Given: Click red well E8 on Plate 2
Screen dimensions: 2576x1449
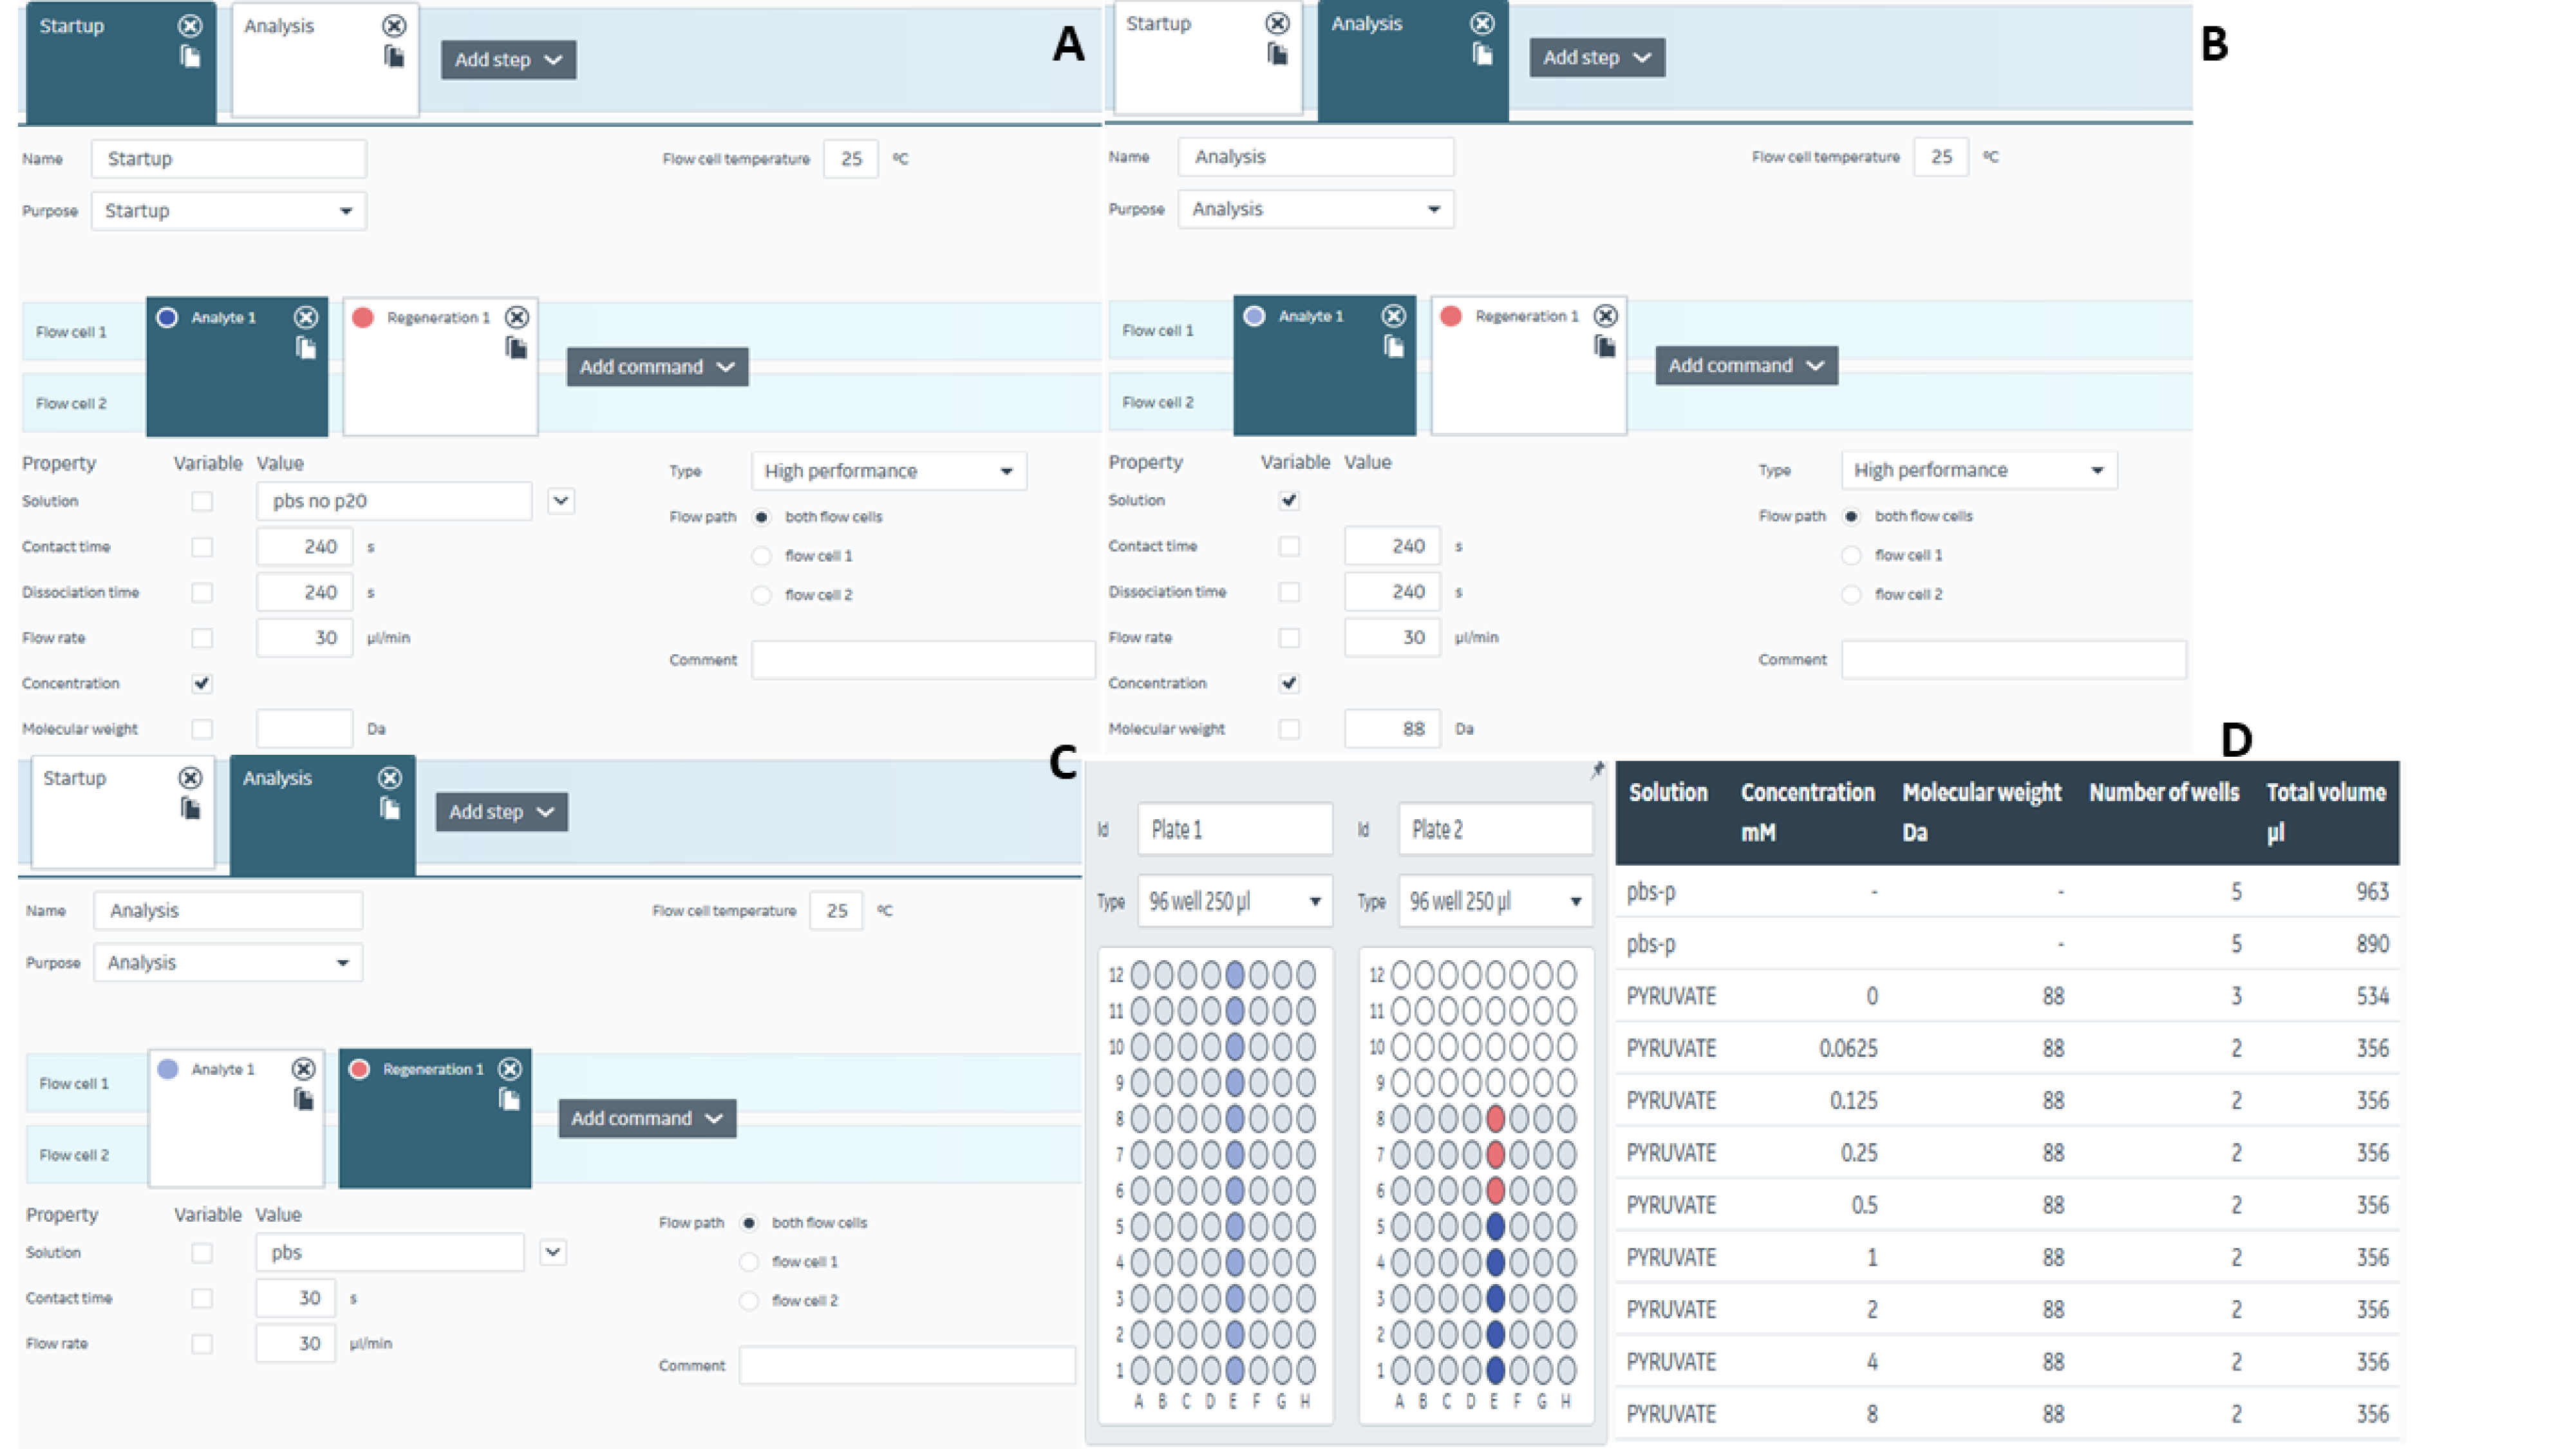Looking at the screenshot, I should [1495, 1118].
